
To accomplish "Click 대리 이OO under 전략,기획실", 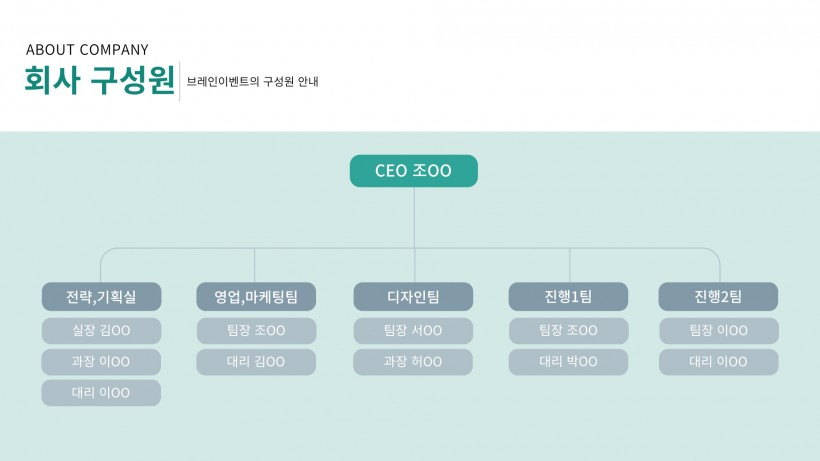I will pos(101,393).
